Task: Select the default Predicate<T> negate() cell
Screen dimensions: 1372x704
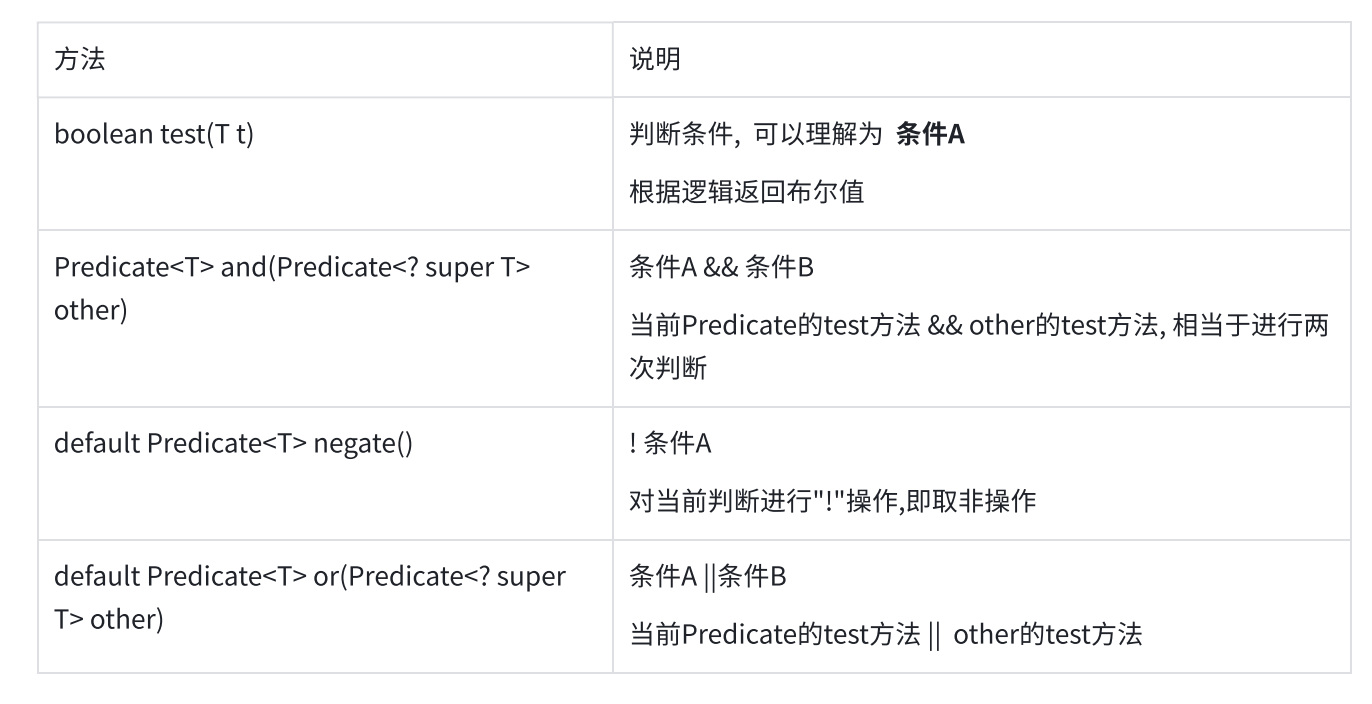Action: 325,473
